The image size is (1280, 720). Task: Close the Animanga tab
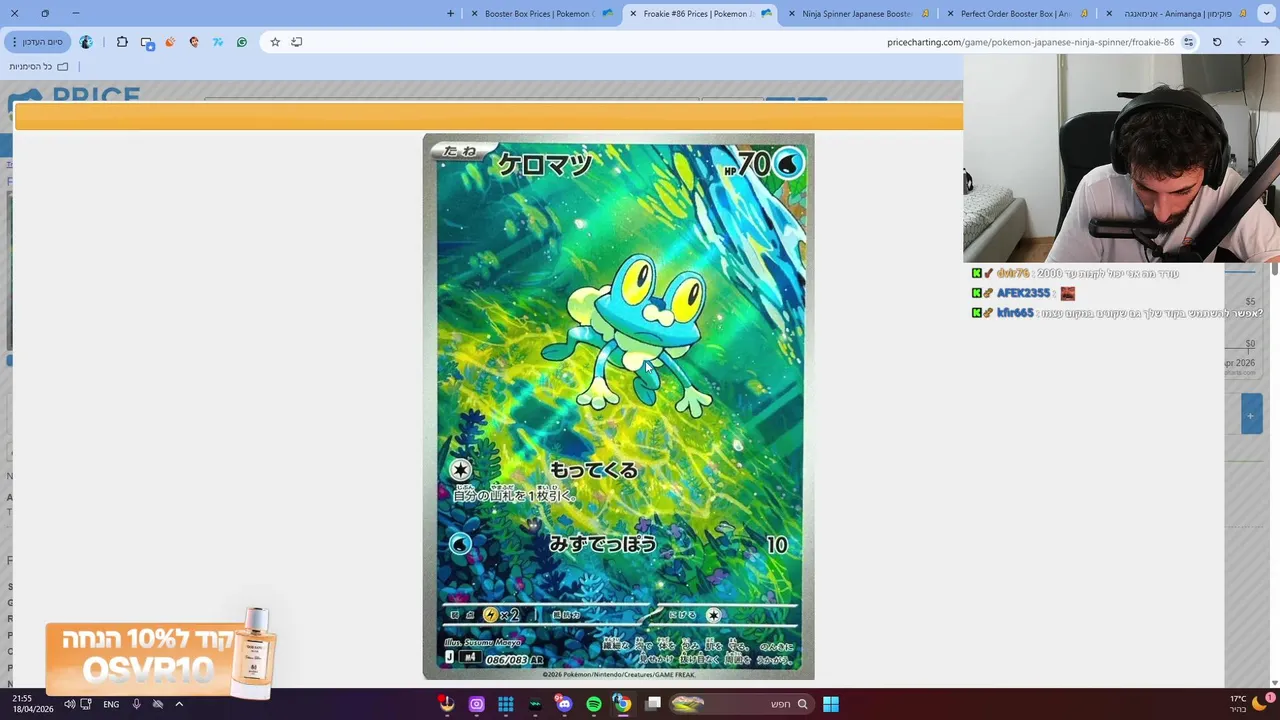[1109, 13]
